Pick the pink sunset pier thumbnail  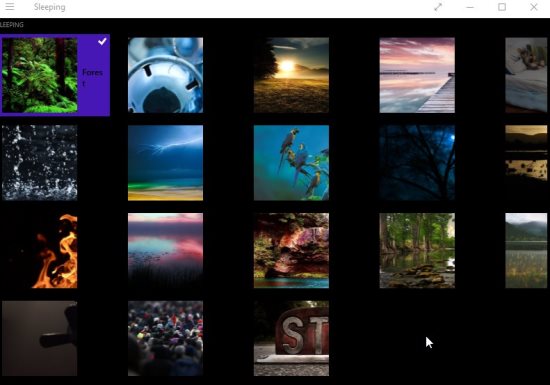pos(417,75)
